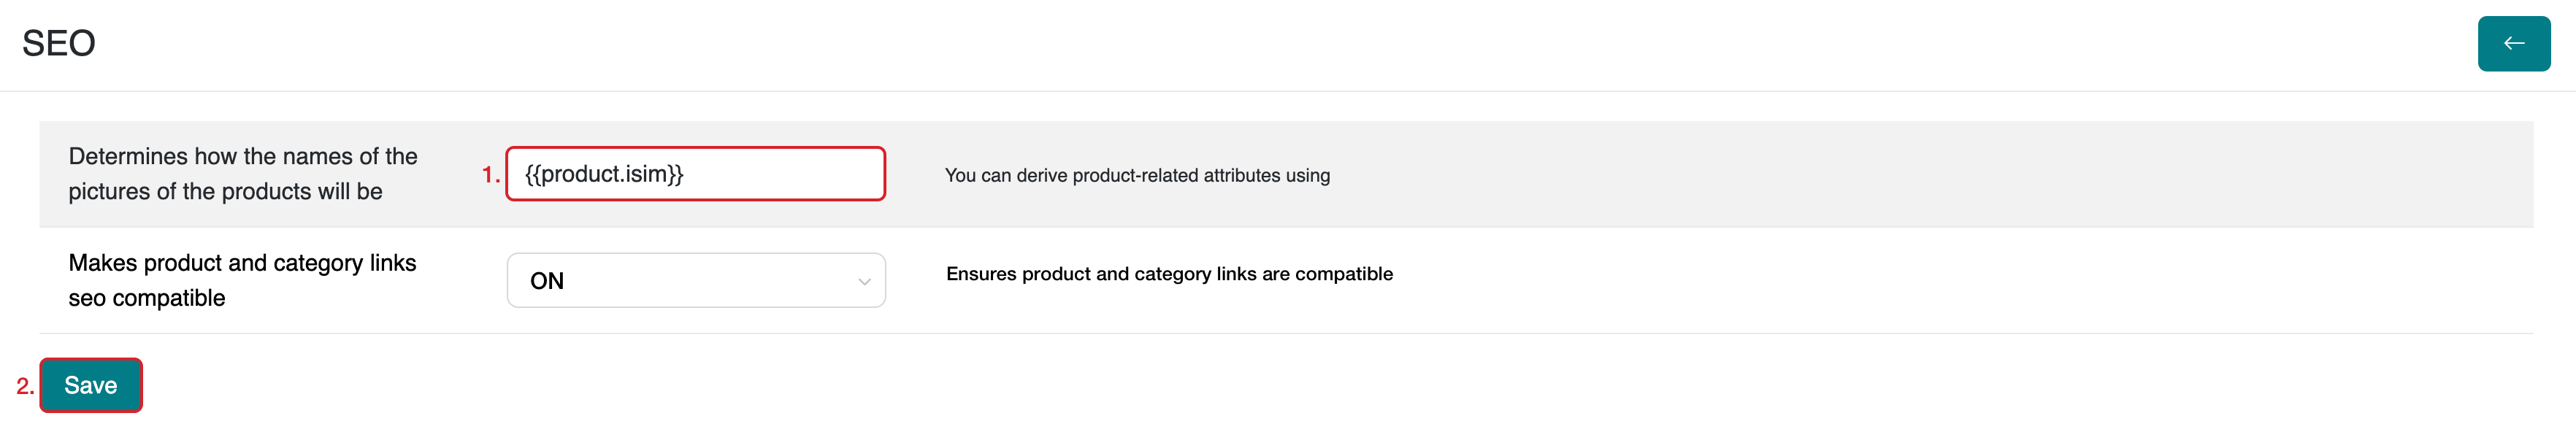This screenshot has height=432, width=2576.
Task: Click the "Determines how the names" label
Action: pos(243,156)
